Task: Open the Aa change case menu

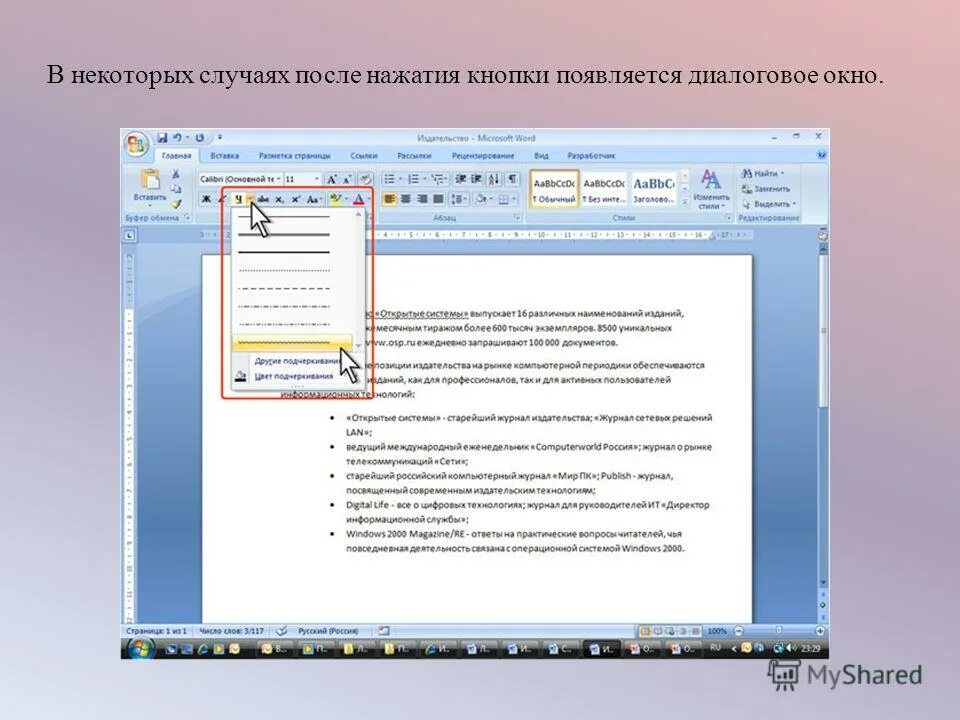Action: pos(313,199)
